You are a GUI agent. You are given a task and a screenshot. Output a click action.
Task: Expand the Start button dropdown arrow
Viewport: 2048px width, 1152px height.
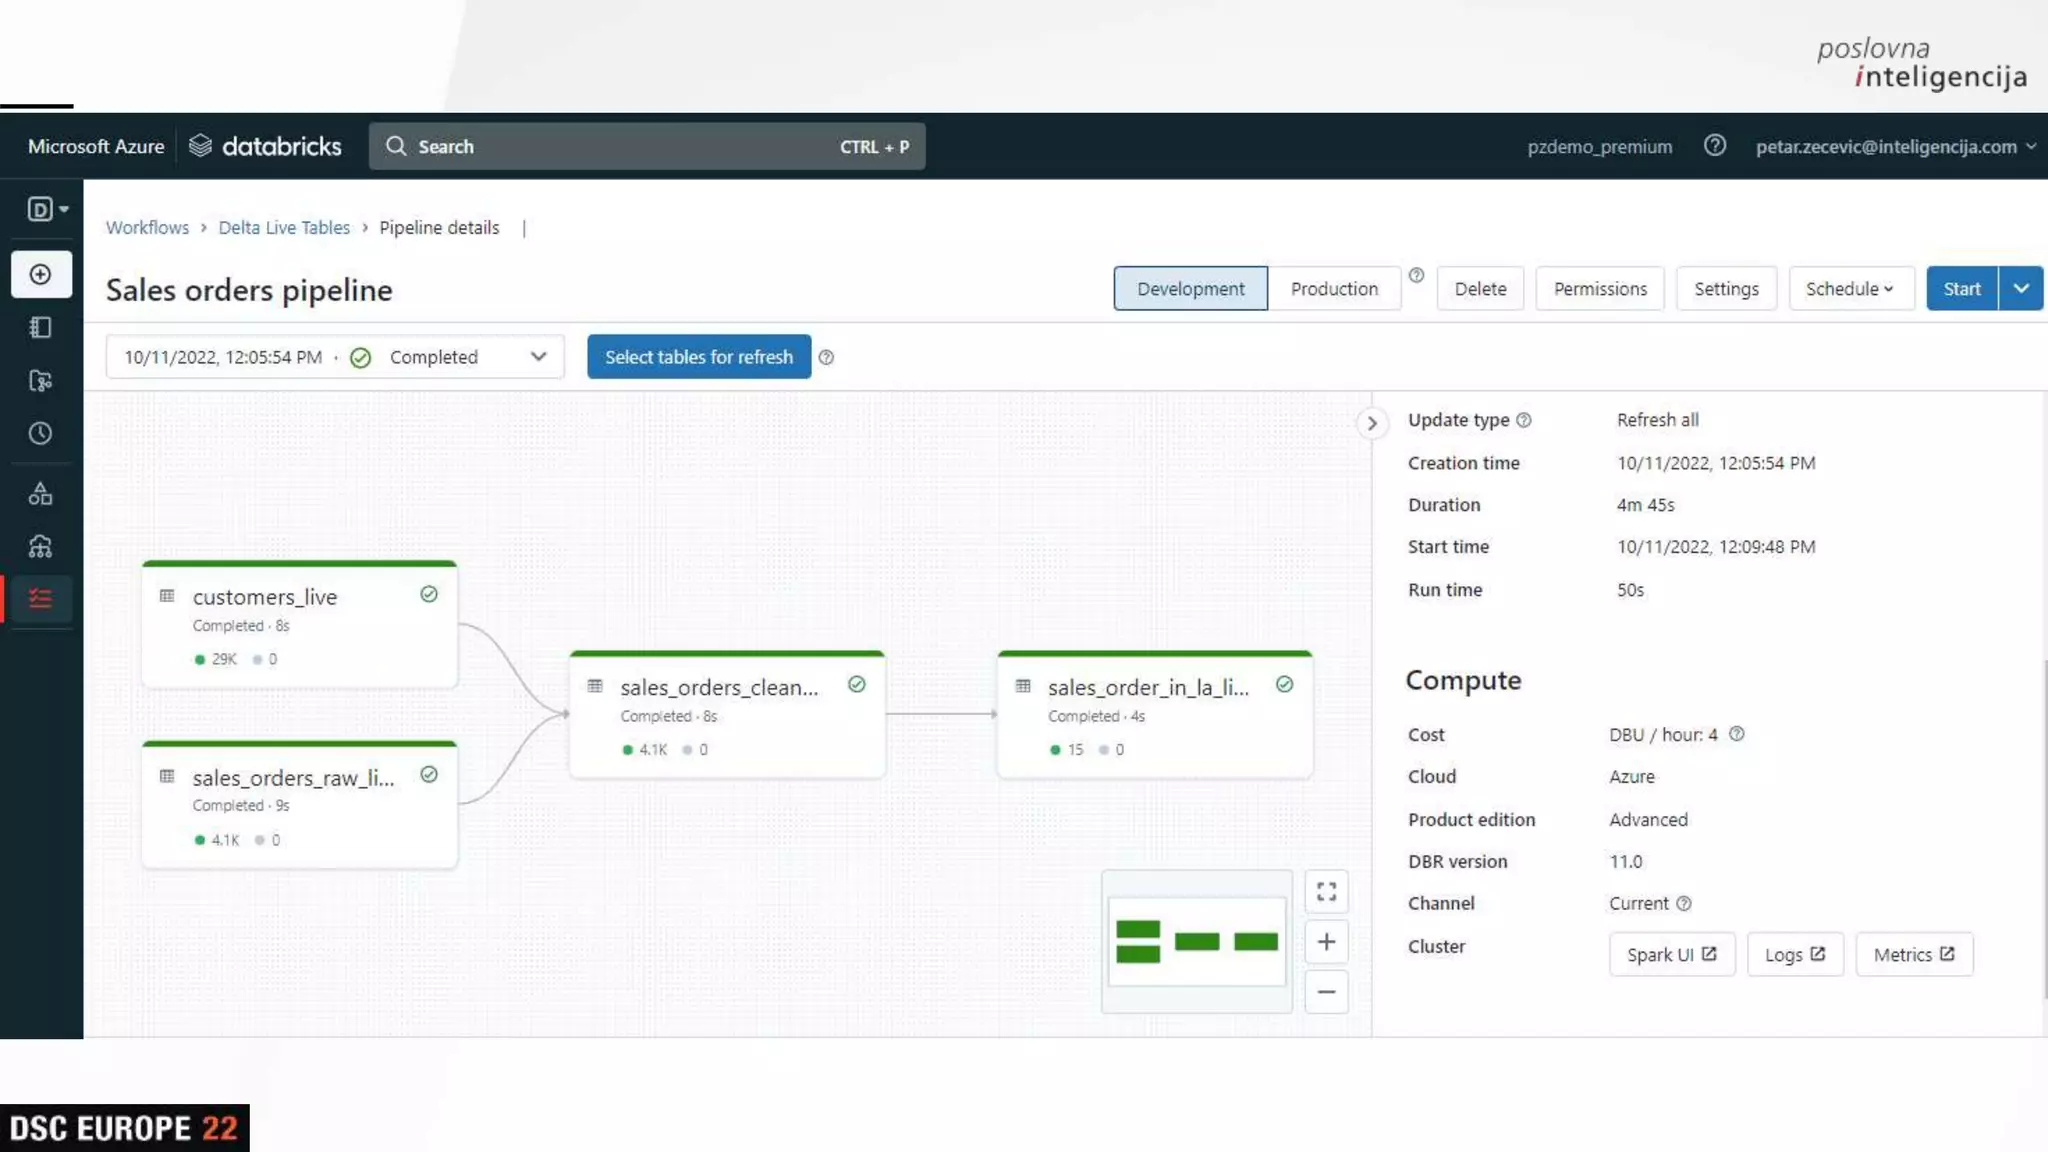coord(2020,289)
